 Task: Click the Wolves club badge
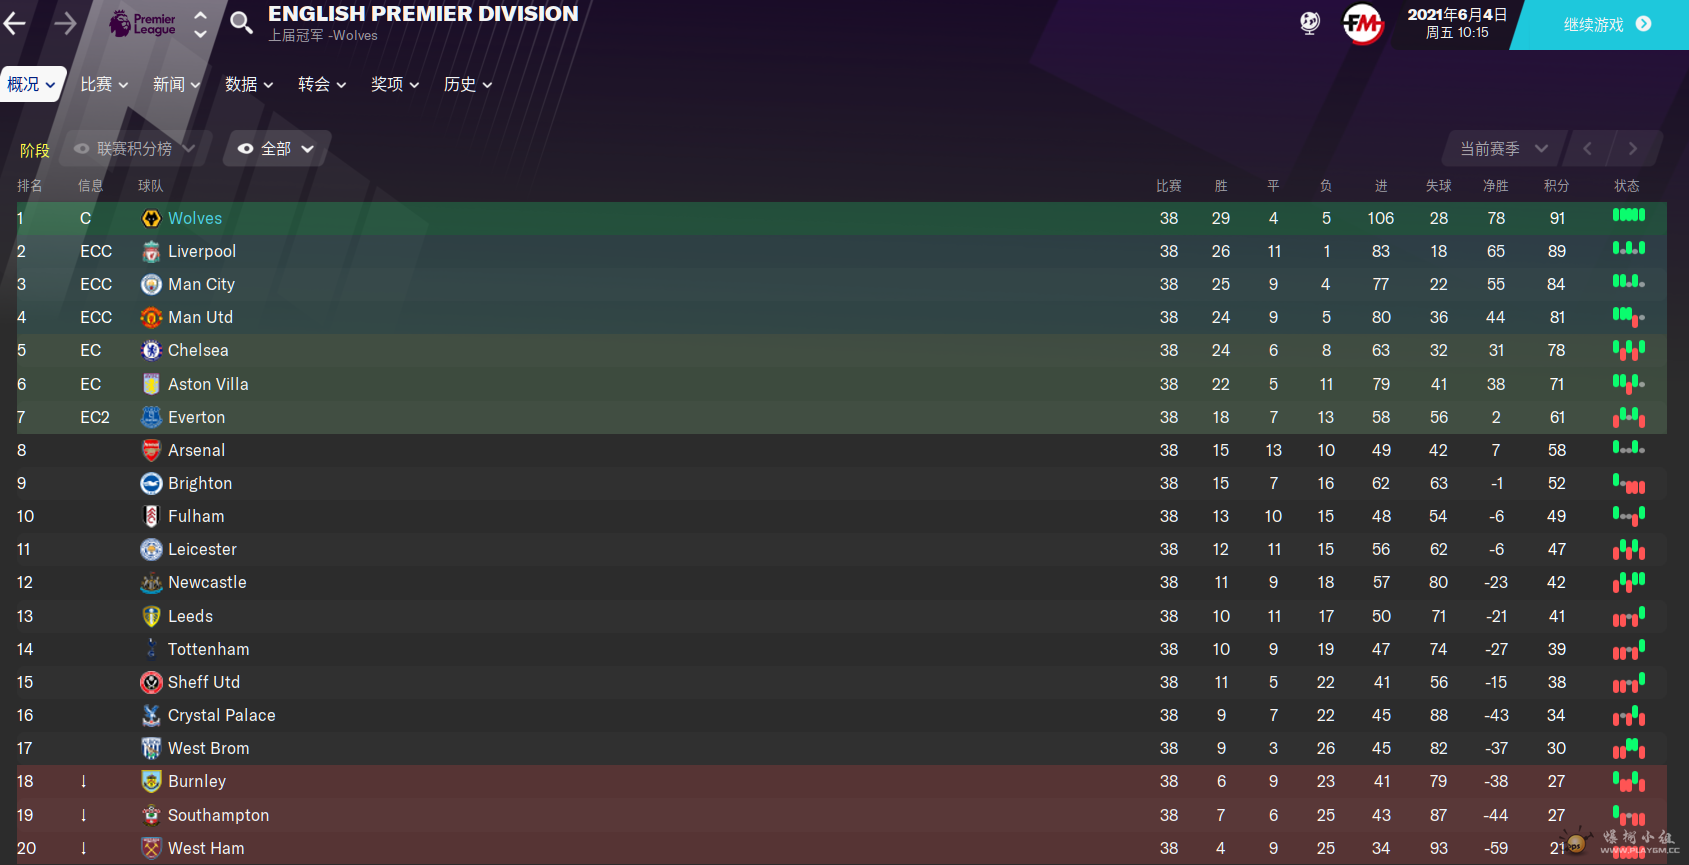[151, 218]
